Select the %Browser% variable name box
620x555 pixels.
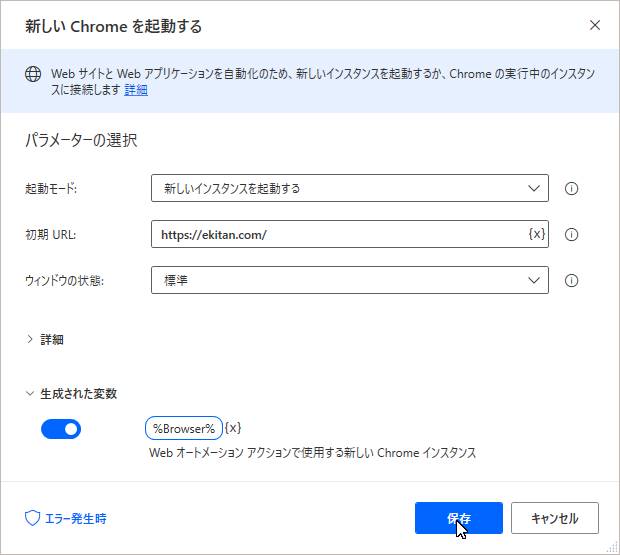[x=184, y=428]
